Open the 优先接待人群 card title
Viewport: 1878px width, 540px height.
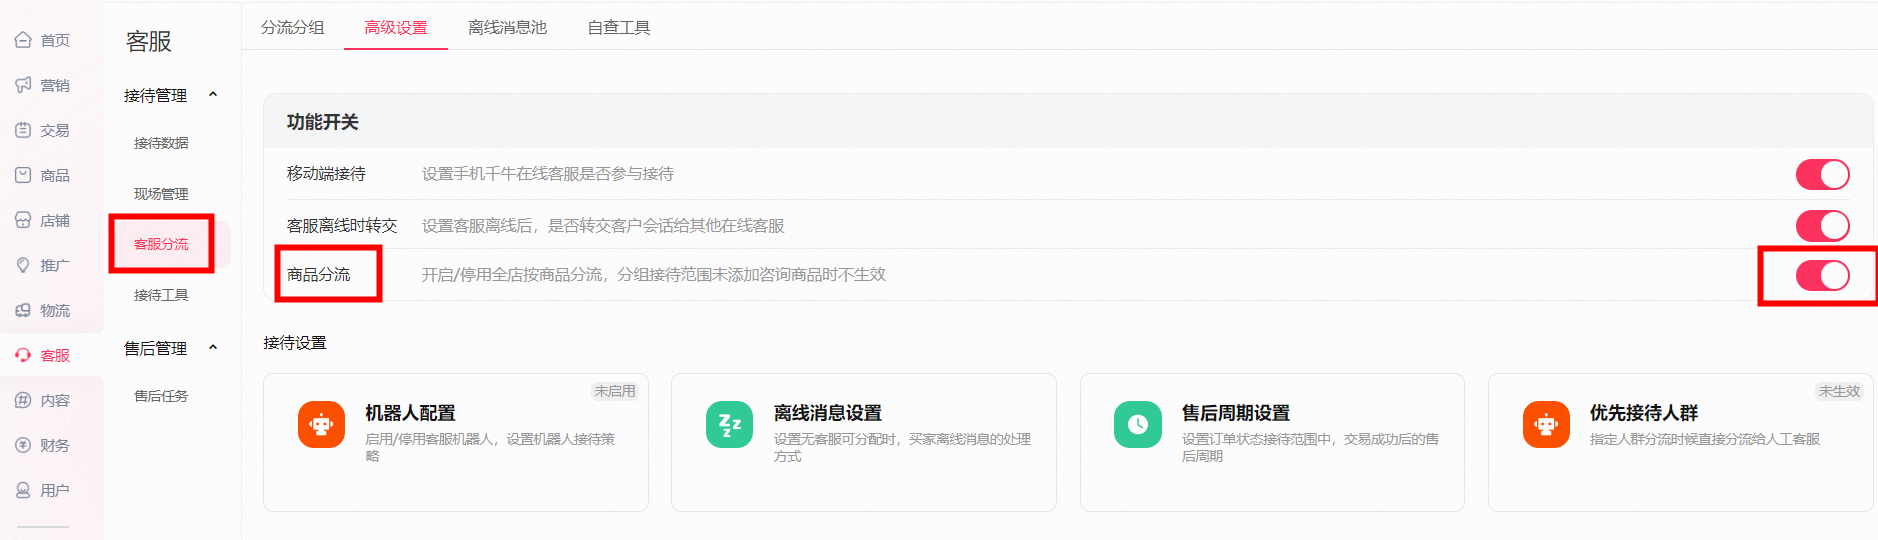(1644, 413)
